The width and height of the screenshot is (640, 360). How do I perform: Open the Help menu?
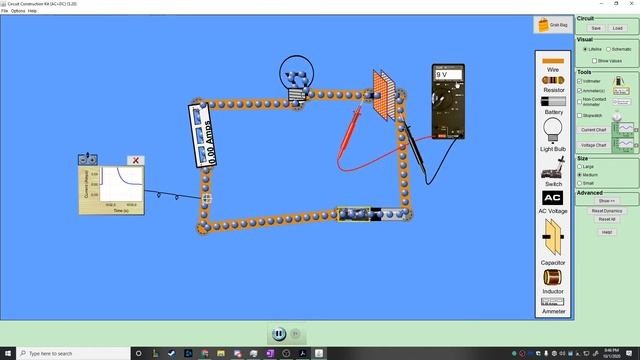click(32, 11)
